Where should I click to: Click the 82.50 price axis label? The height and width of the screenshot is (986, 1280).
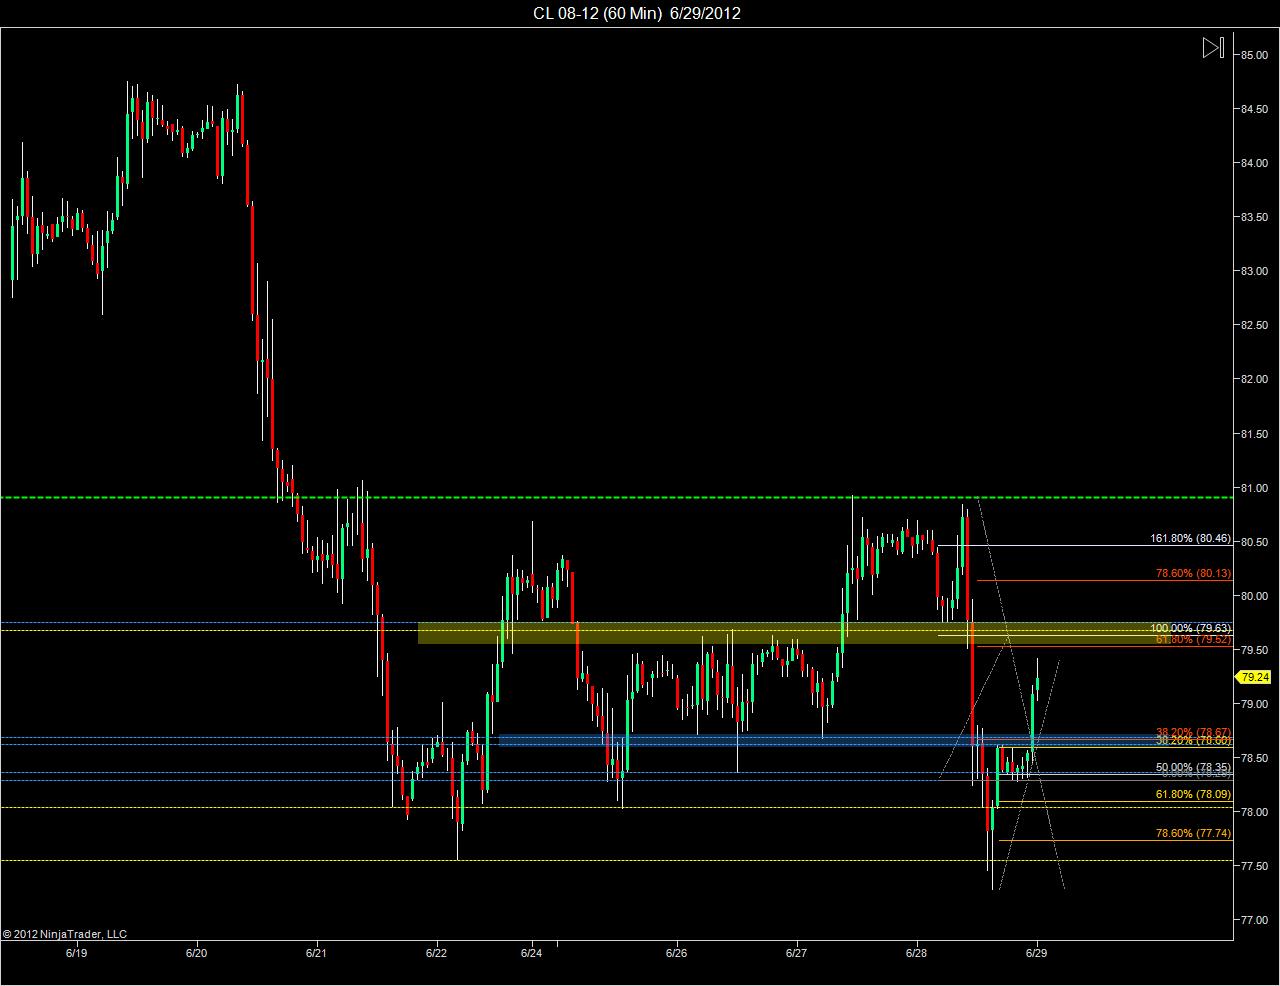click(1254, 325)
